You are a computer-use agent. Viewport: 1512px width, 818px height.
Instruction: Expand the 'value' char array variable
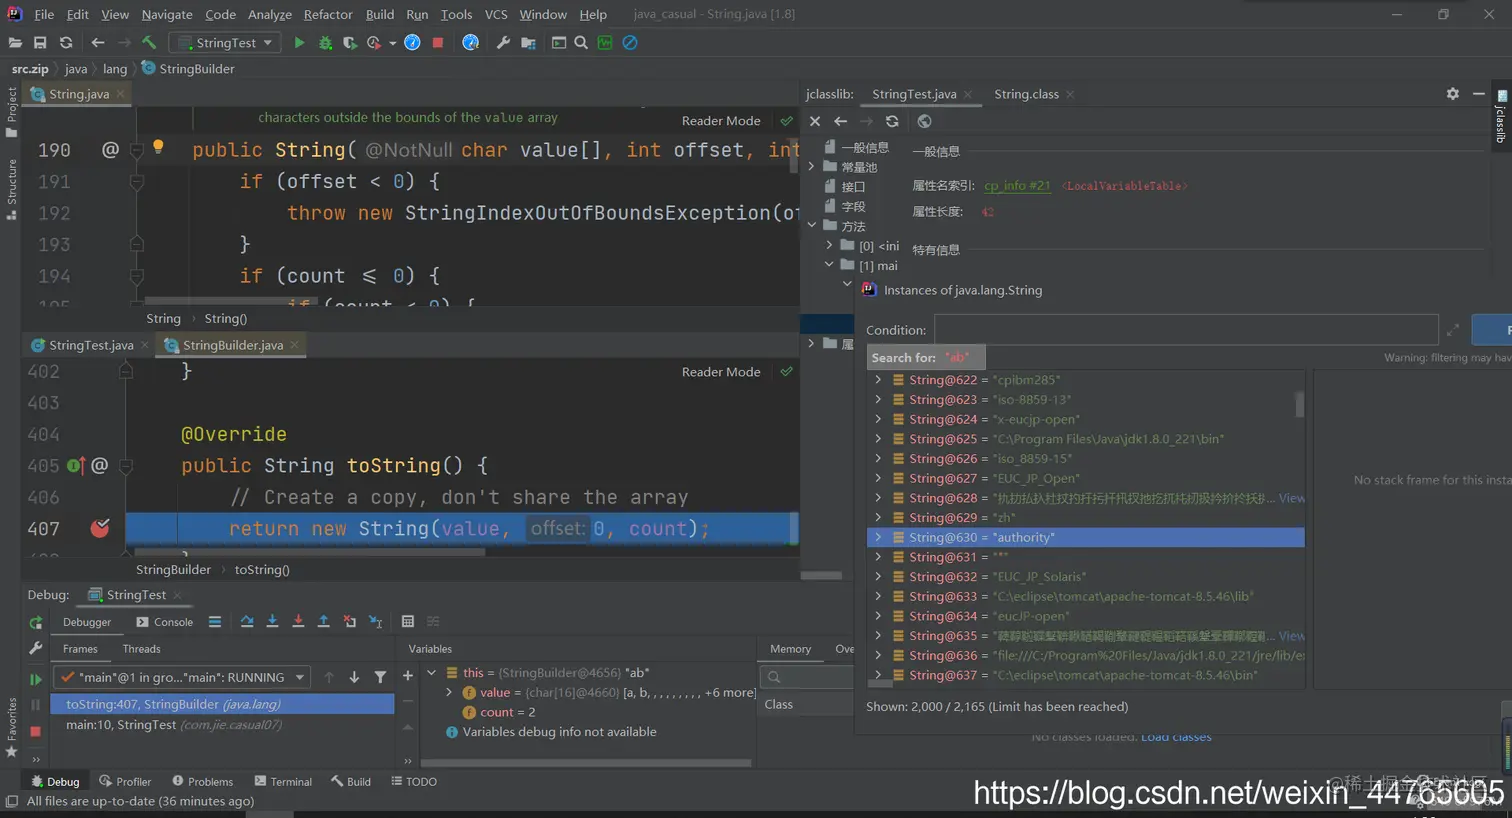pyautogui.click(x=449, y=692)
